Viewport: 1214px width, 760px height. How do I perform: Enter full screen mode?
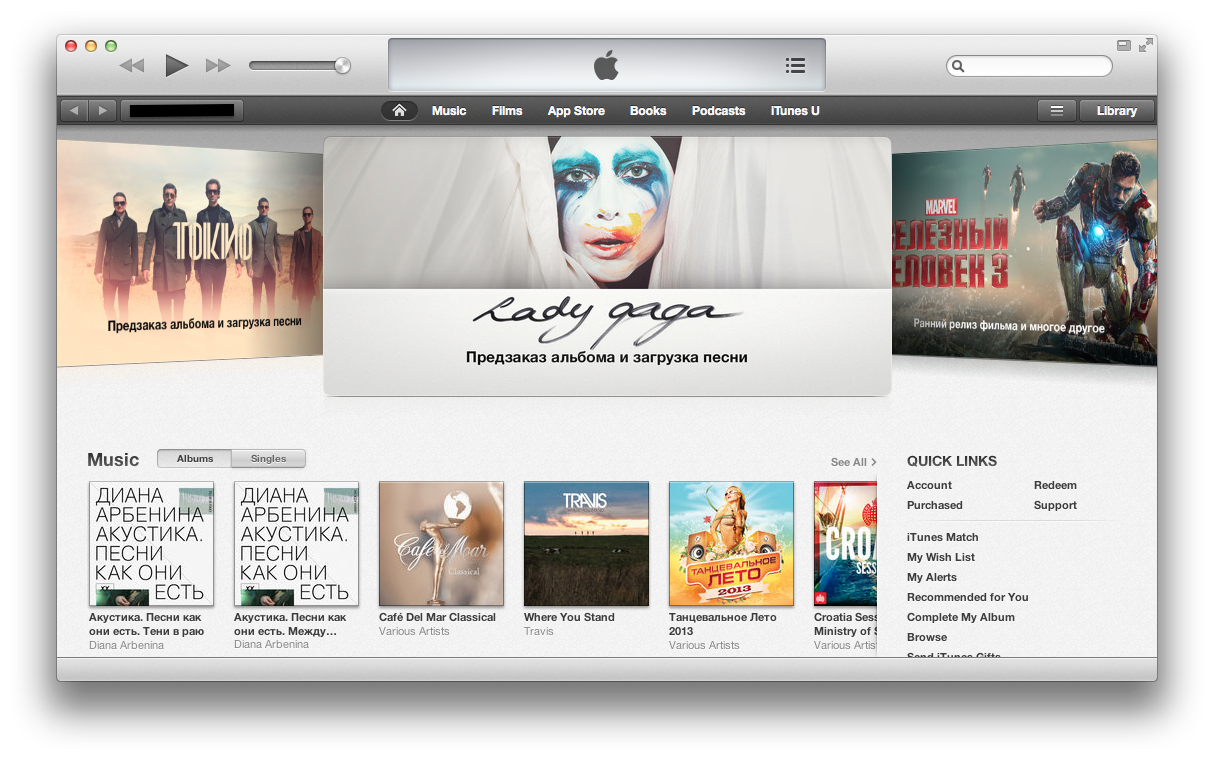(1146, 45)
